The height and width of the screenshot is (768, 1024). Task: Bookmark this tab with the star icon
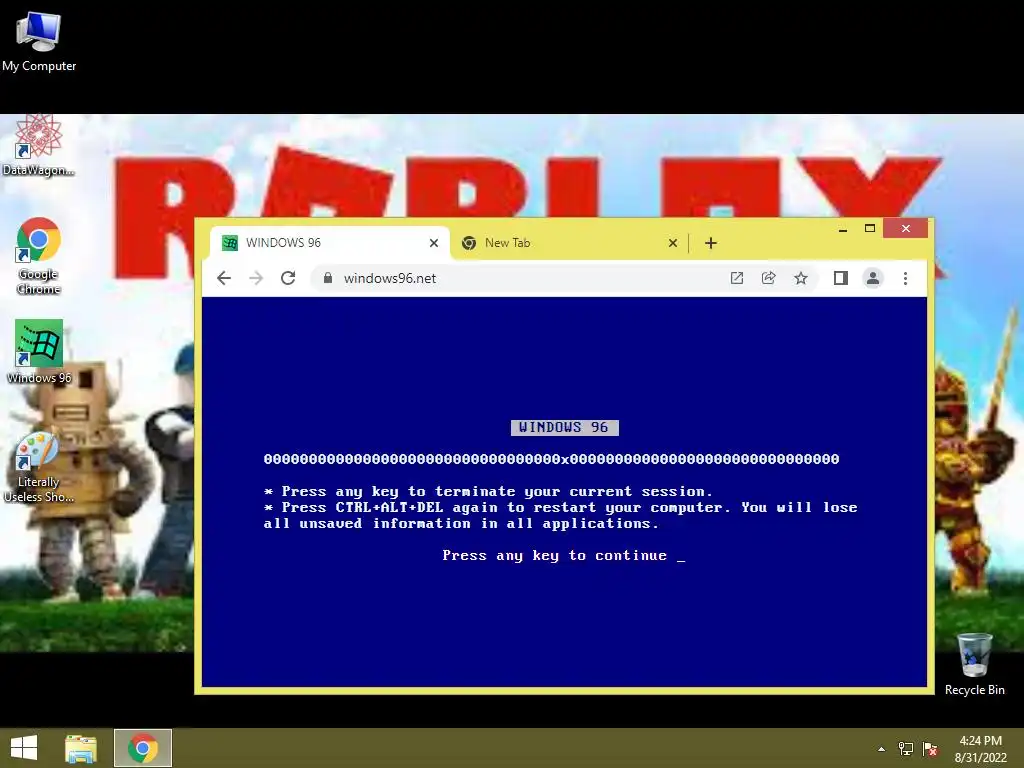click(801, 278)
